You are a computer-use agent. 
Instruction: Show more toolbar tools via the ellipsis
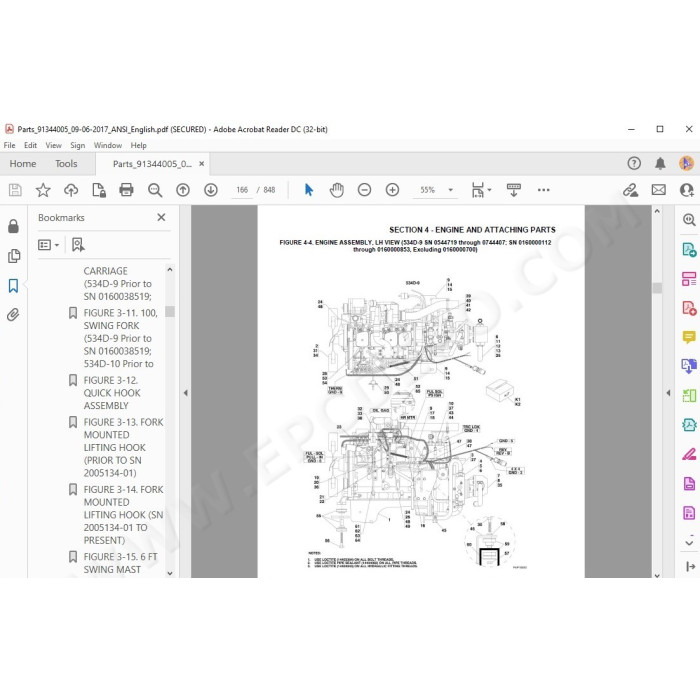coord(544,190)
